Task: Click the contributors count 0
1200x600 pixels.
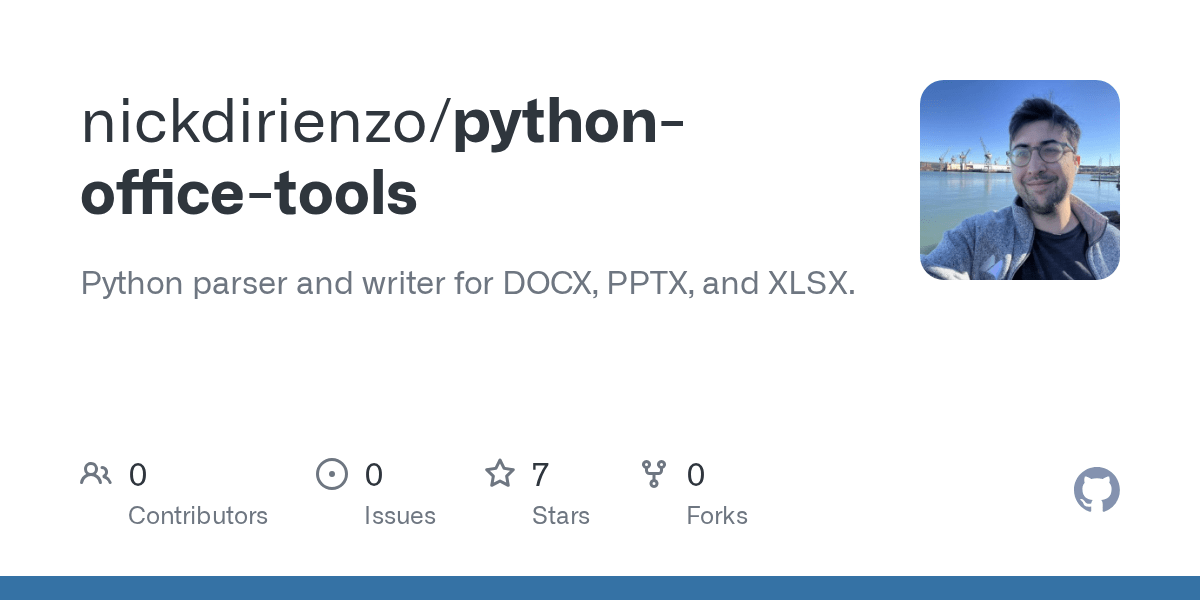Action: point(138,474)
